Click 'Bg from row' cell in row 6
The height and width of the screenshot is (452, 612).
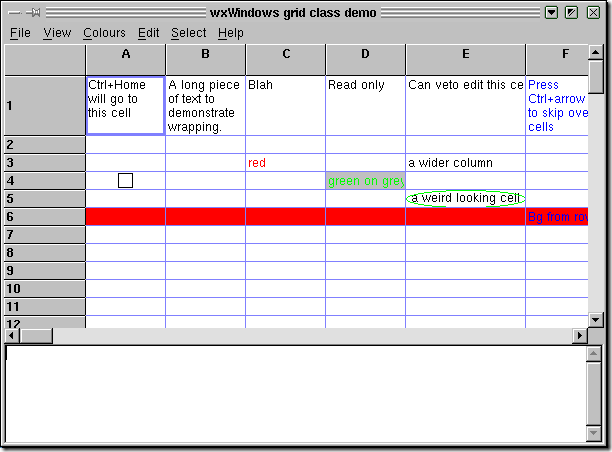tap(557, 217)
